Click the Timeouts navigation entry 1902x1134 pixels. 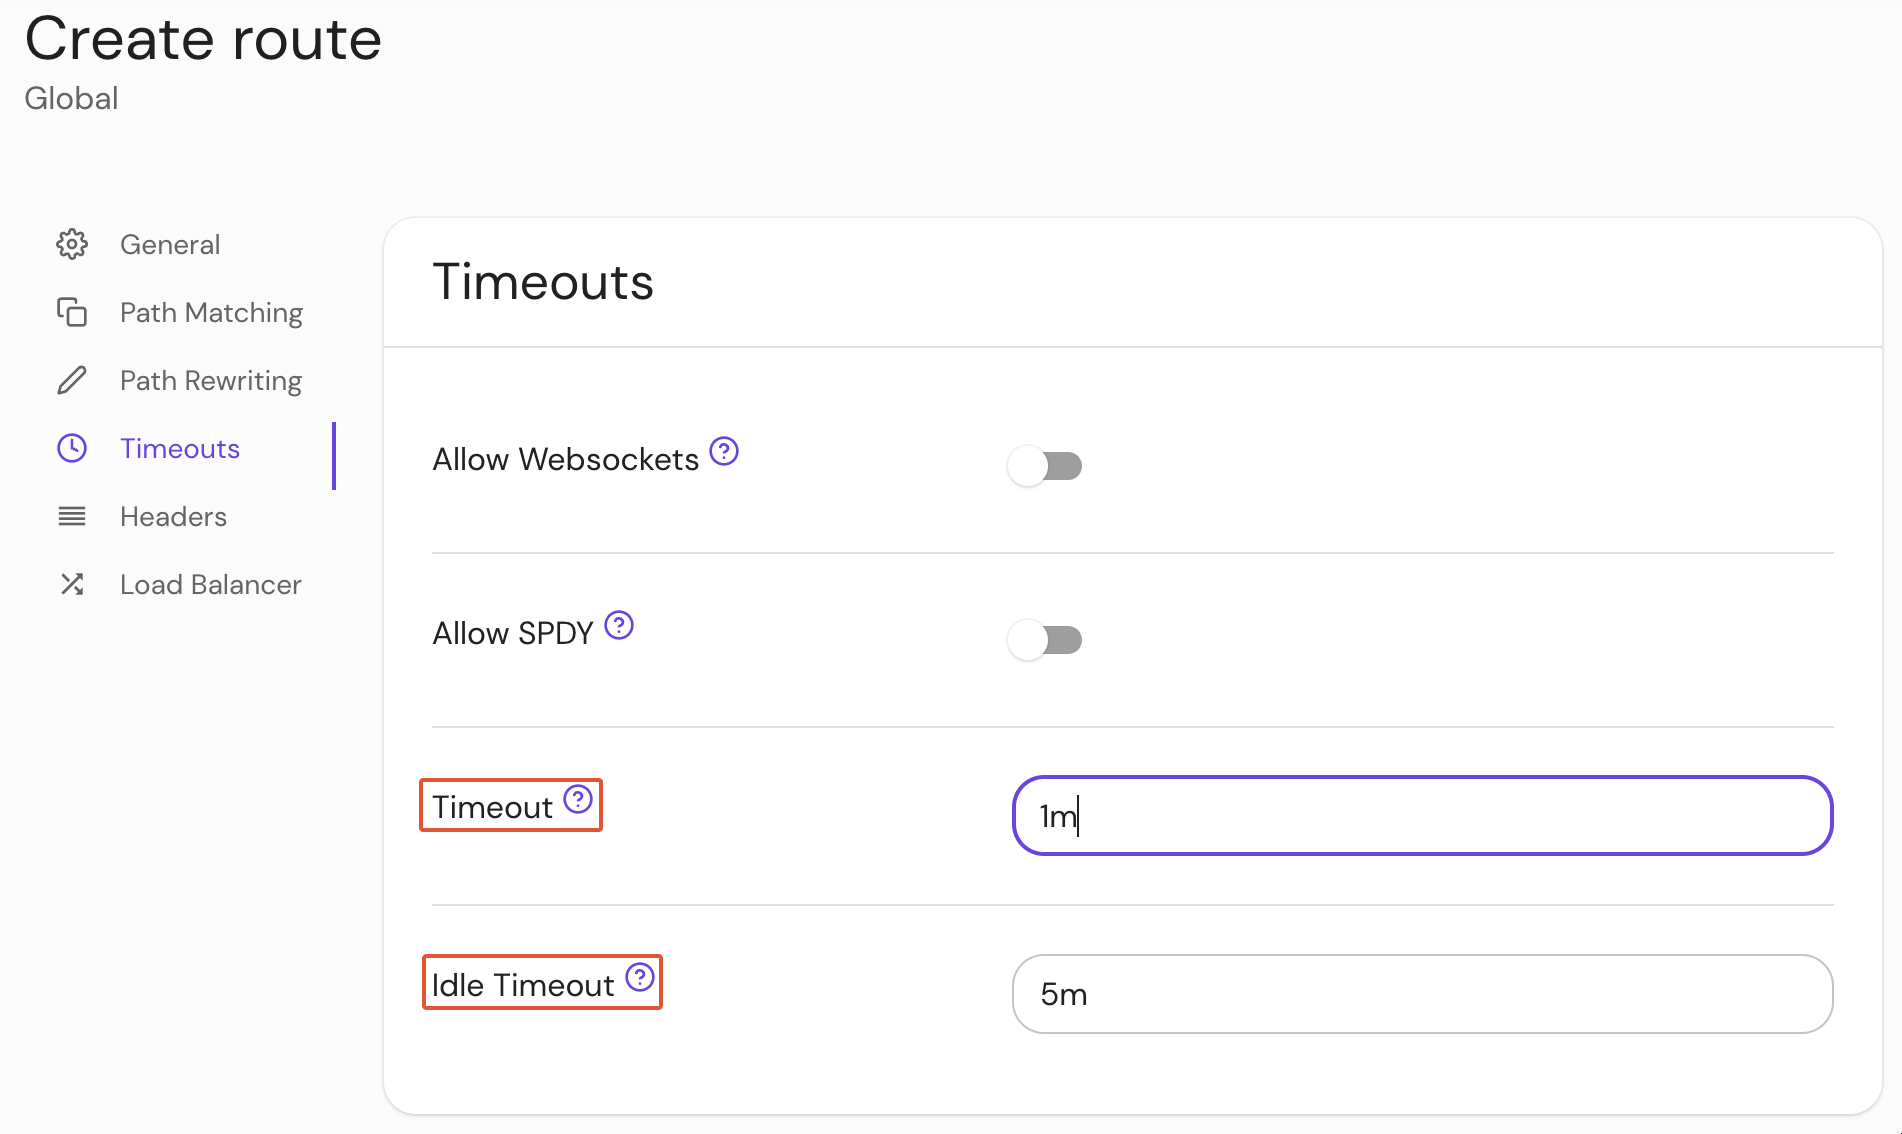click(x=179, y=448)
